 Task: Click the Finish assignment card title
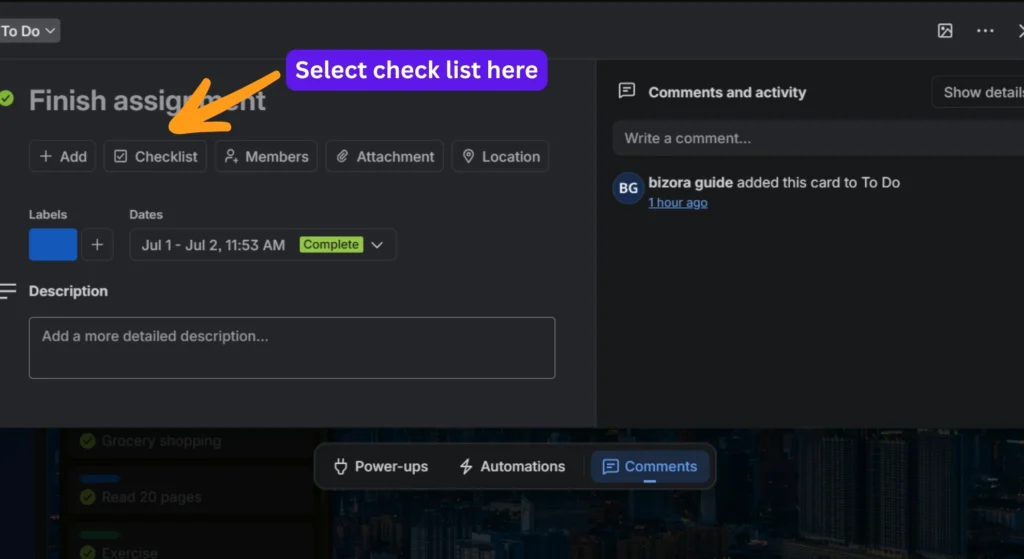[147, 101]
